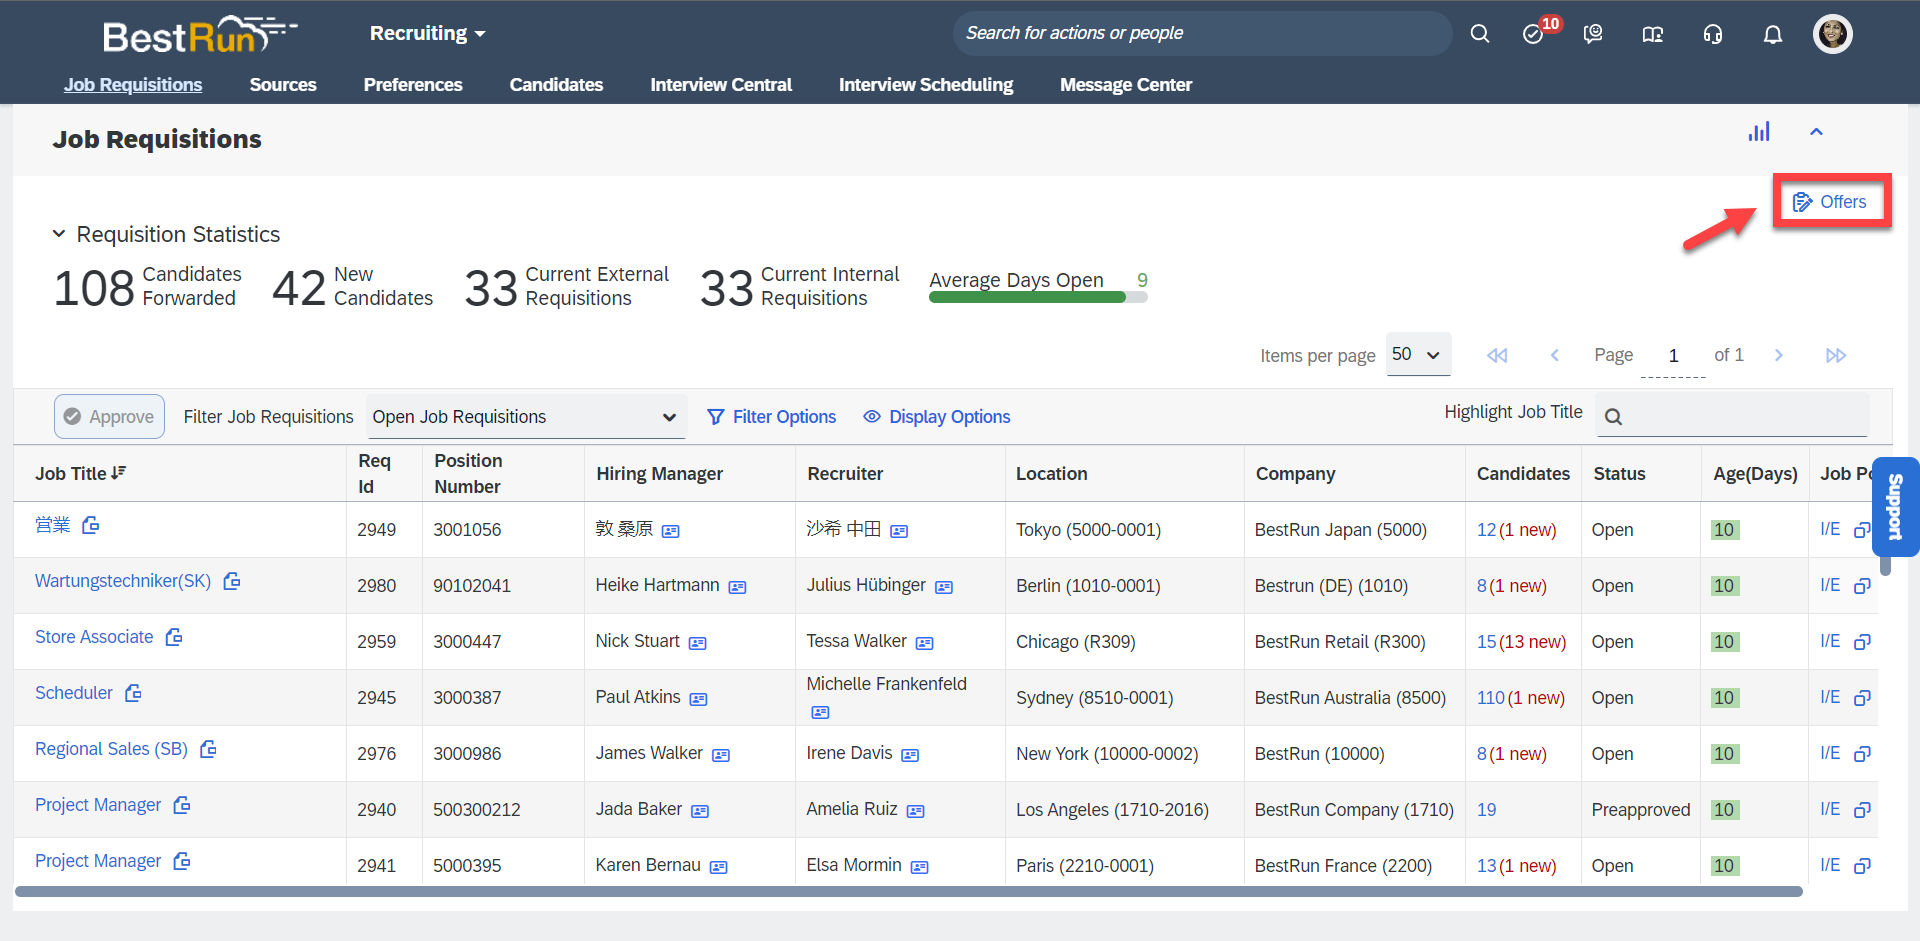Click the search actions or people field

(x=1202, y=33)
